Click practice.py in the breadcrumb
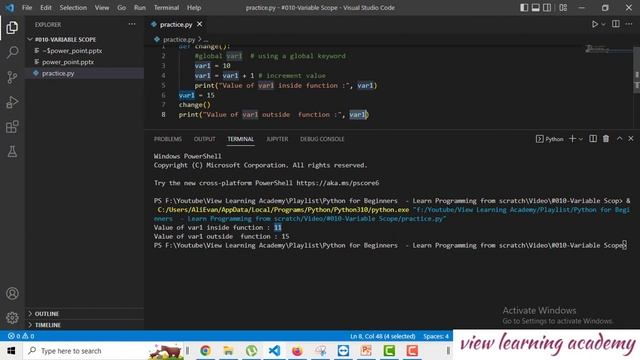The height and width of the screenshot is (360, 640). click(x=179, y=40)
